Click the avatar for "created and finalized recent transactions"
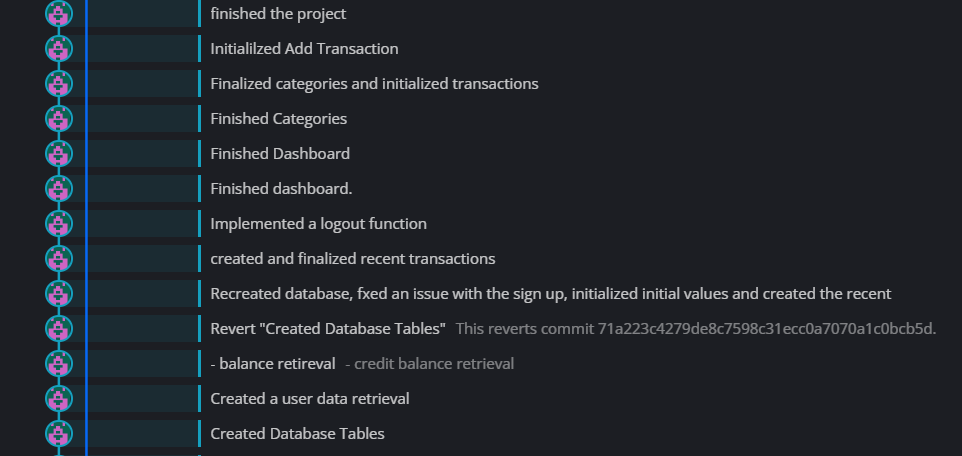This screenshot has height=456, width=962. (x=59, y=259)
